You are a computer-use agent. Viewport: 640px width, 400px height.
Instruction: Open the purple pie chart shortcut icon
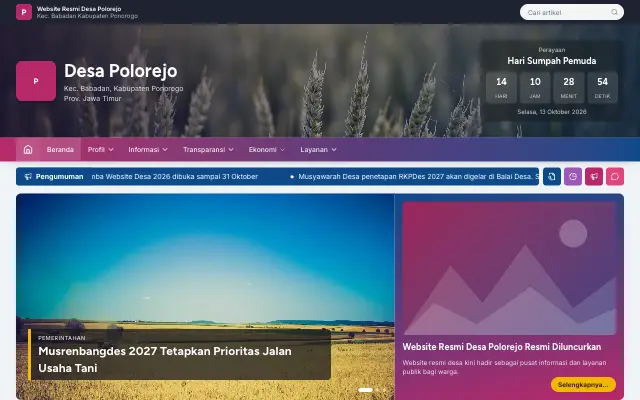click(573, 176)
